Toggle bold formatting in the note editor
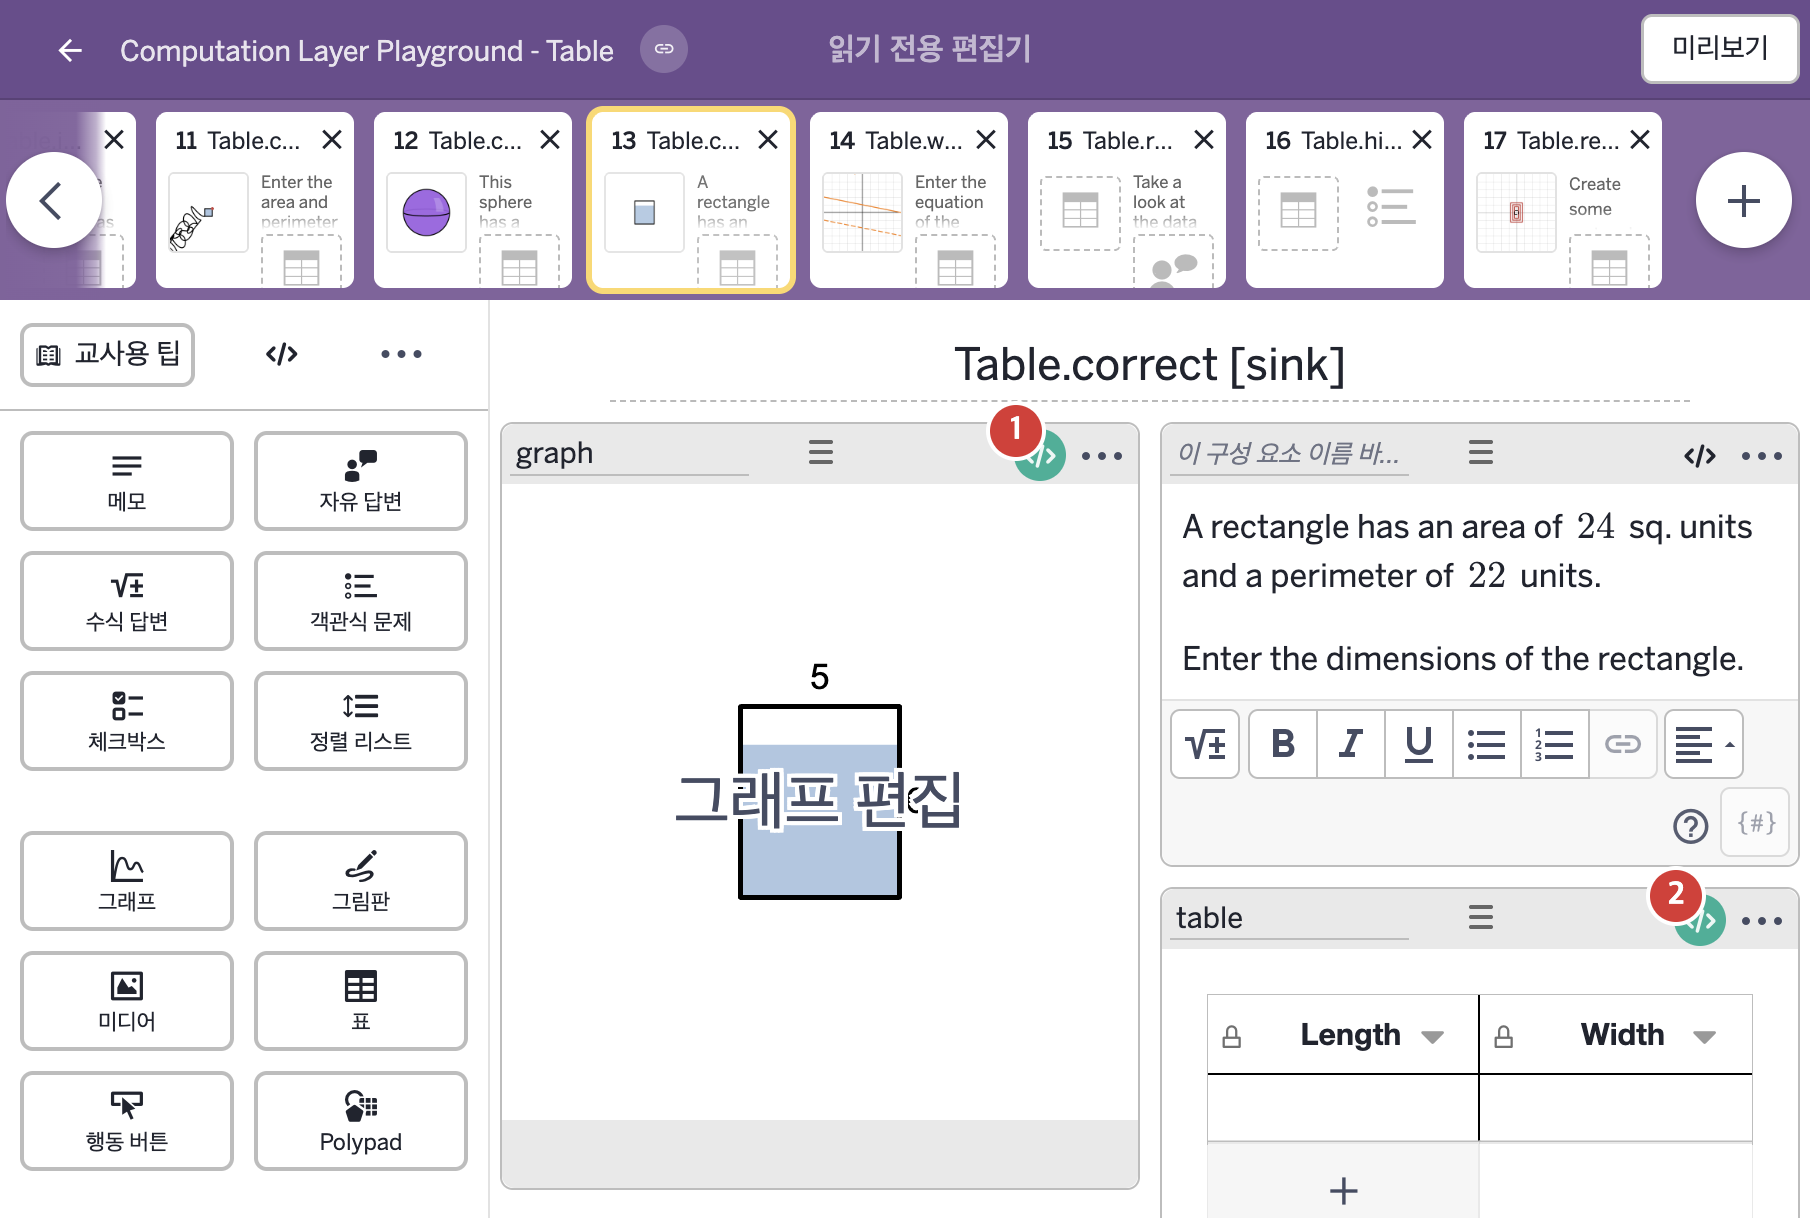Image resolution: width=1810 pixels, height=1218 pixels. 1283,744
